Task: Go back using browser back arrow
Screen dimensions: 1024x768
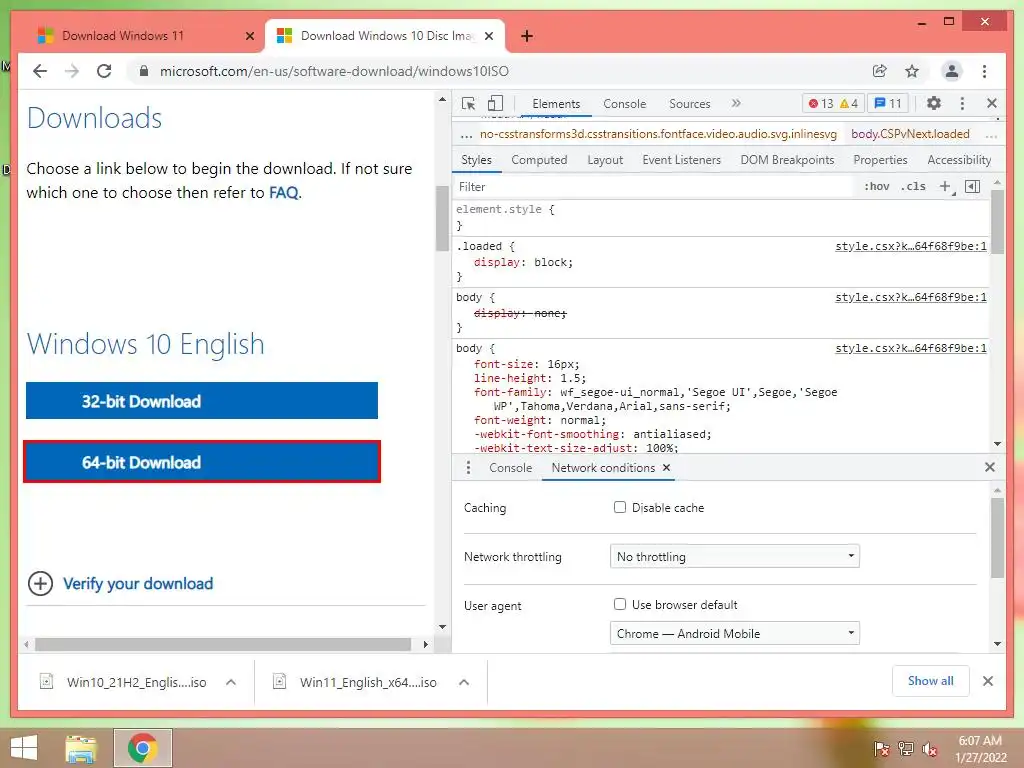Action: coord(40,71)
